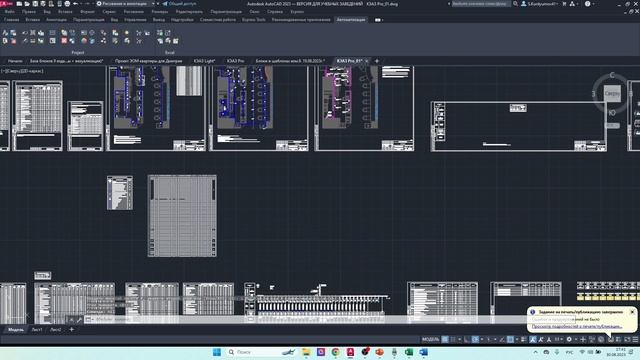The height and width of the screenshot is (360, 640).
Task: Click the Undo arrow in quick access toolbar
Action: [76, 4]
